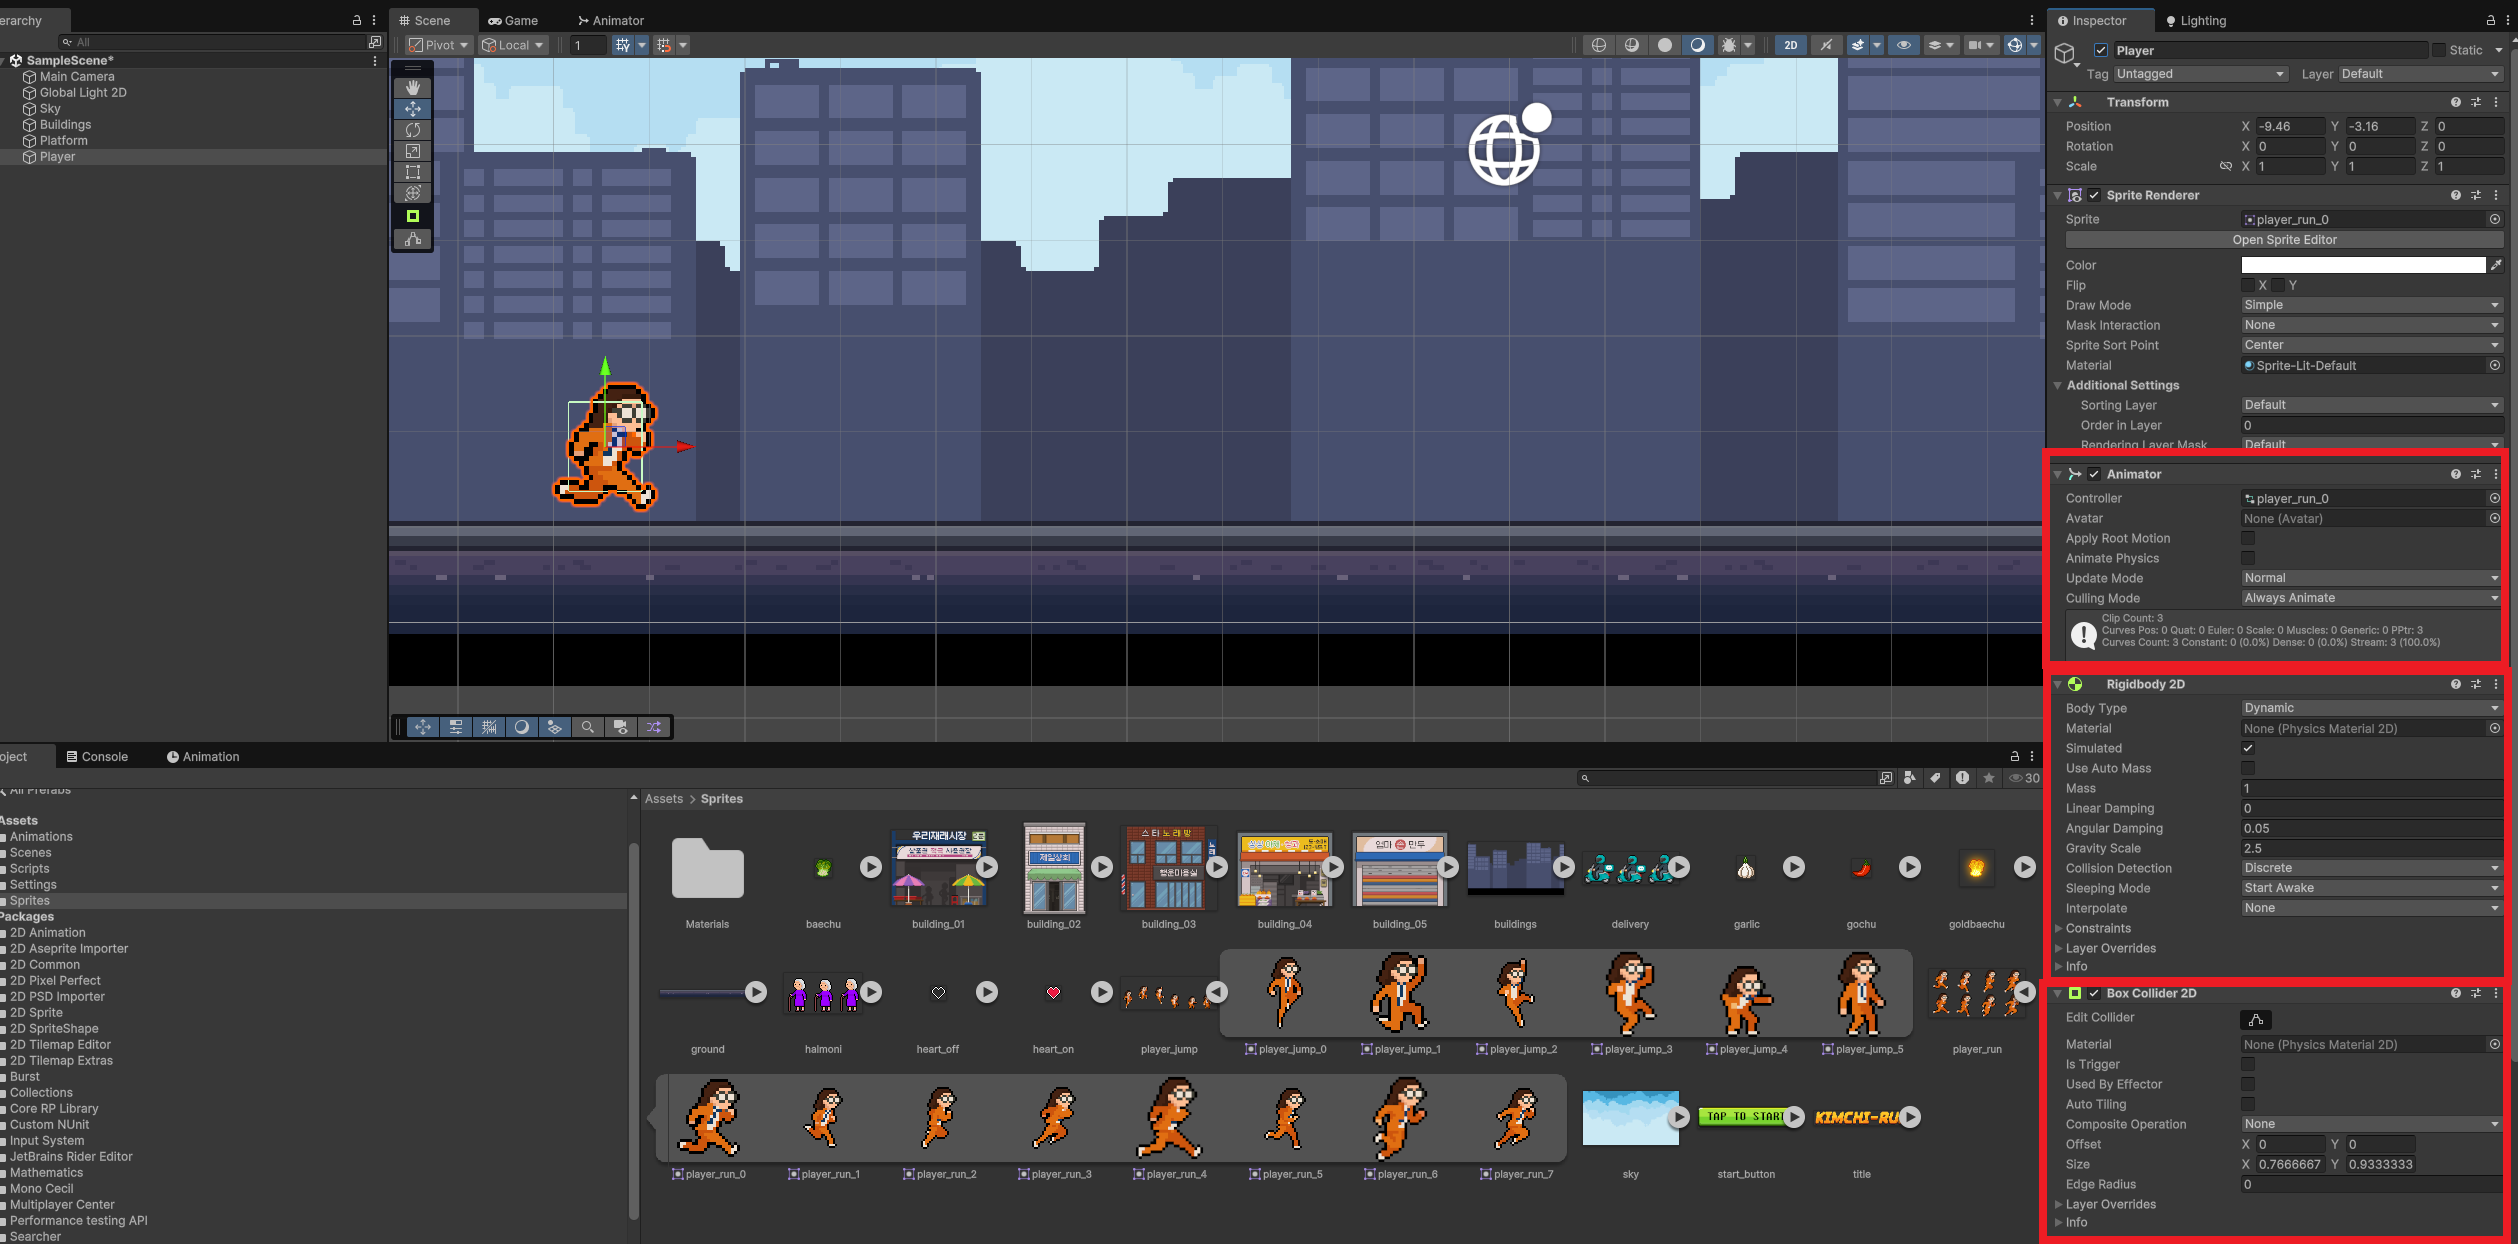Screen dimensions: 2518x1244
Task: Open the Console tab
Action: coord(97,757)
